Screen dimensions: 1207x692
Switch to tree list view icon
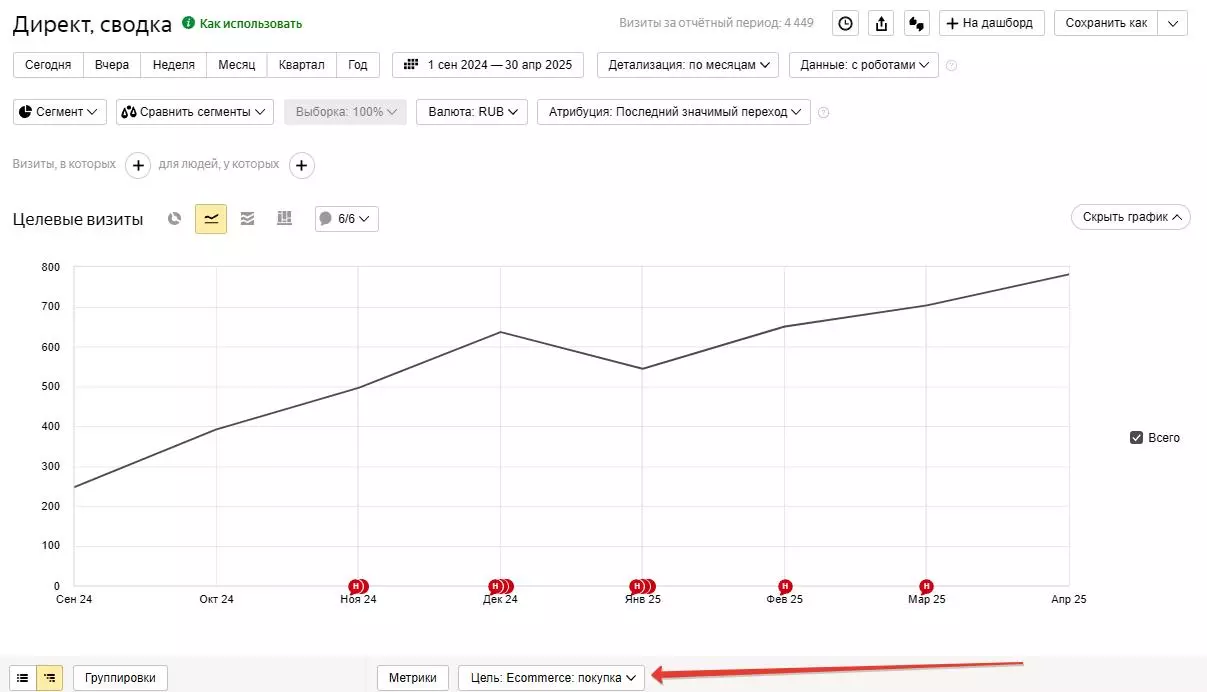(x=50, y=678)
